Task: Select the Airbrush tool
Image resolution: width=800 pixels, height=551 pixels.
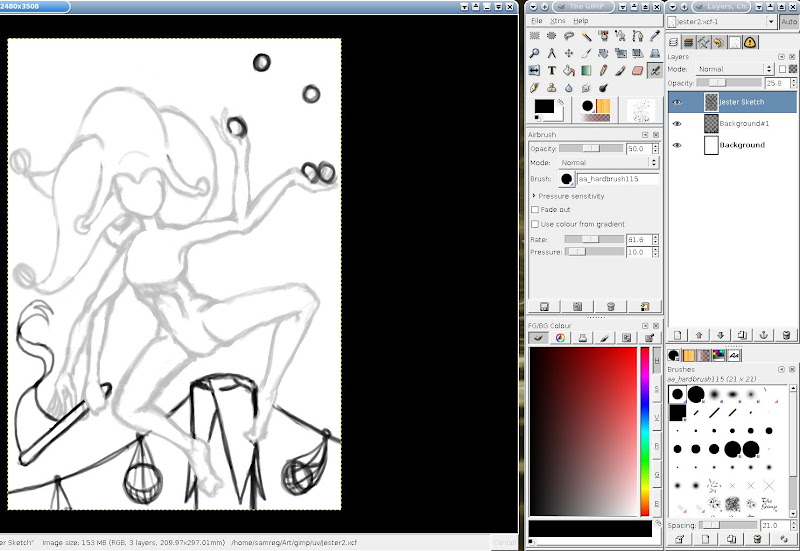Action: [x=655, y=70]
